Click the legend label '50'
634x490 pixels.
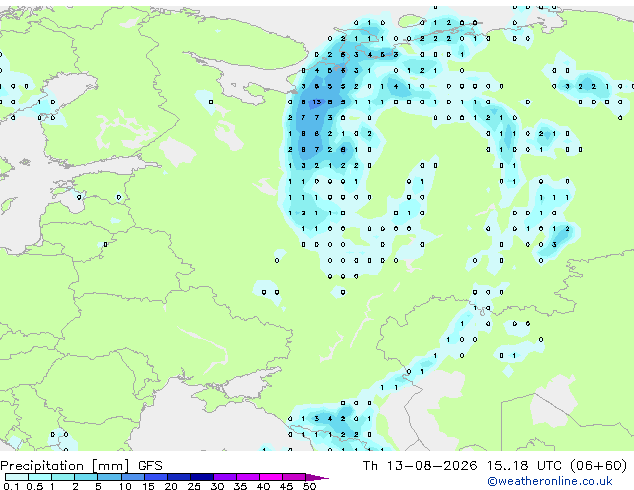[309, 486]
